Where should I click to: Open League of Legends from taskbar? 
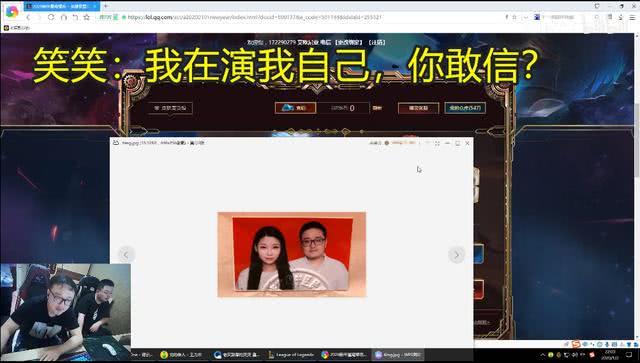pos(291,354)
